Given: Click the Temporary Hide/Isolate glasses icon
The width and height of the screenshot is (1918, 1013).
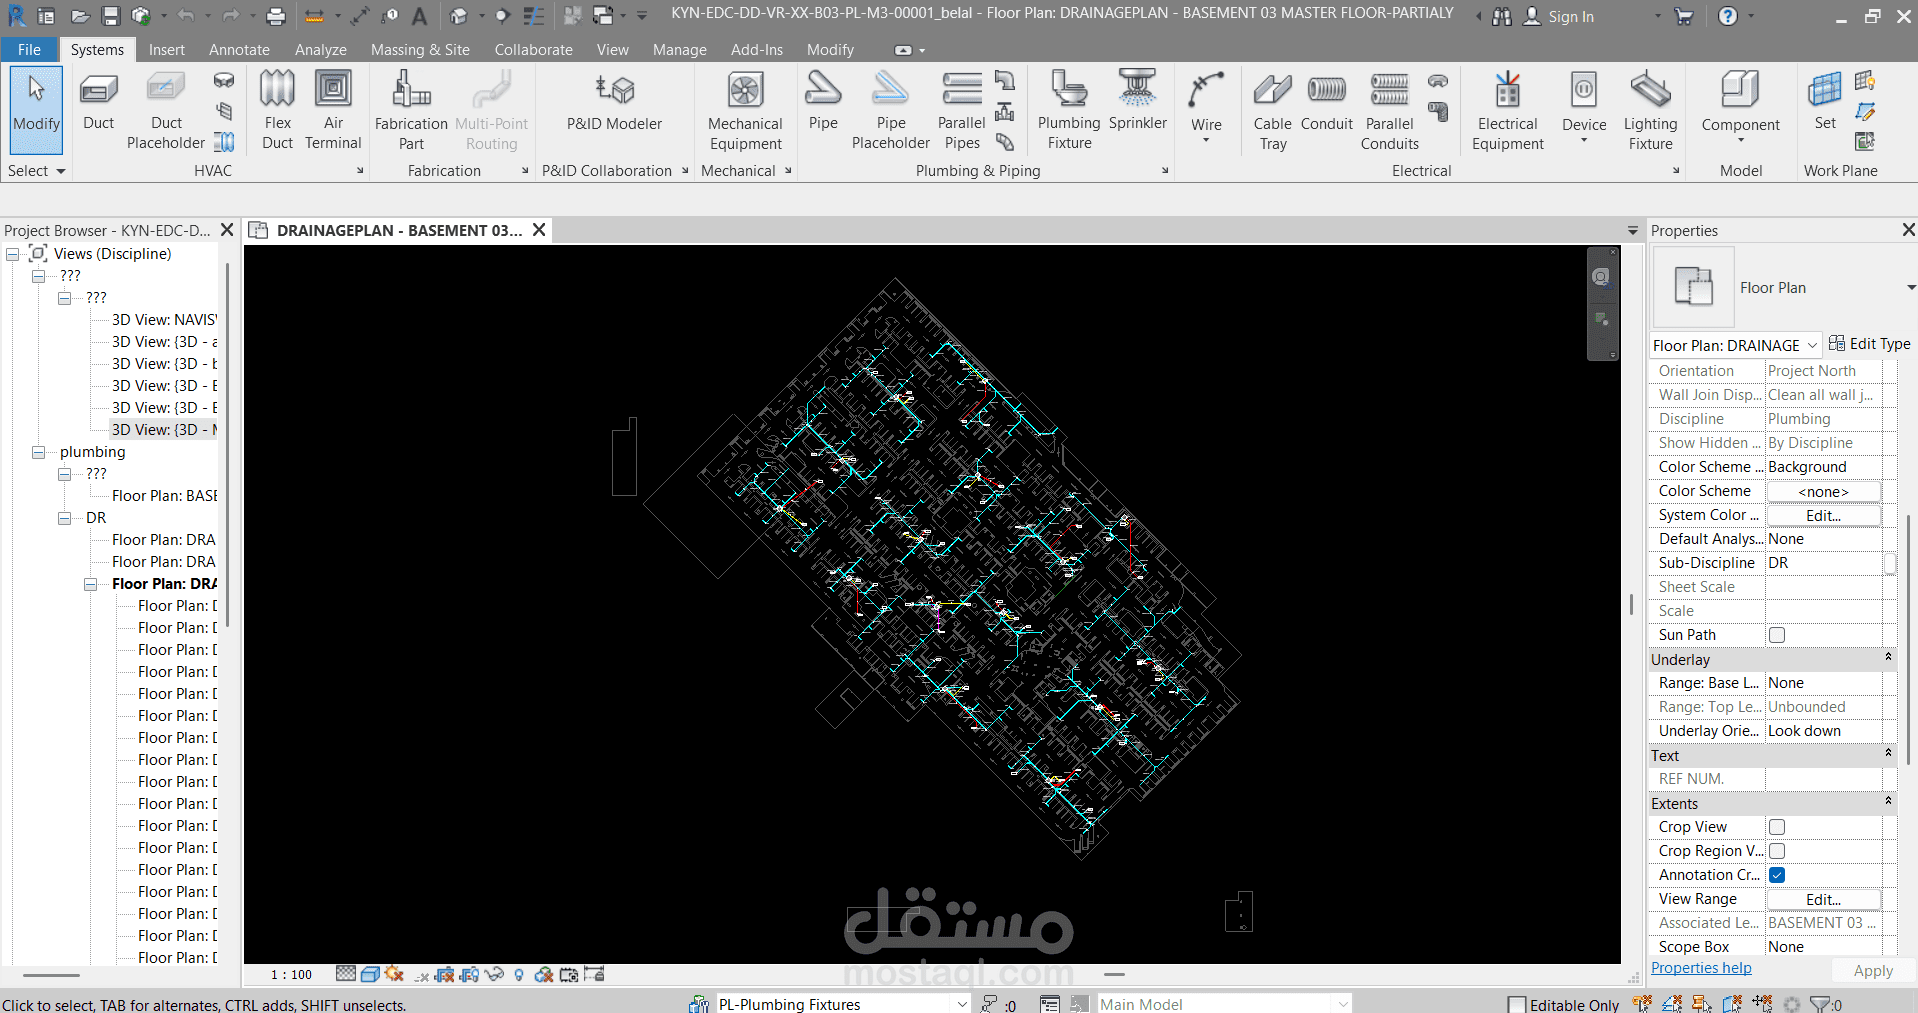Looking at the screenshot, I should coord(494,974).
